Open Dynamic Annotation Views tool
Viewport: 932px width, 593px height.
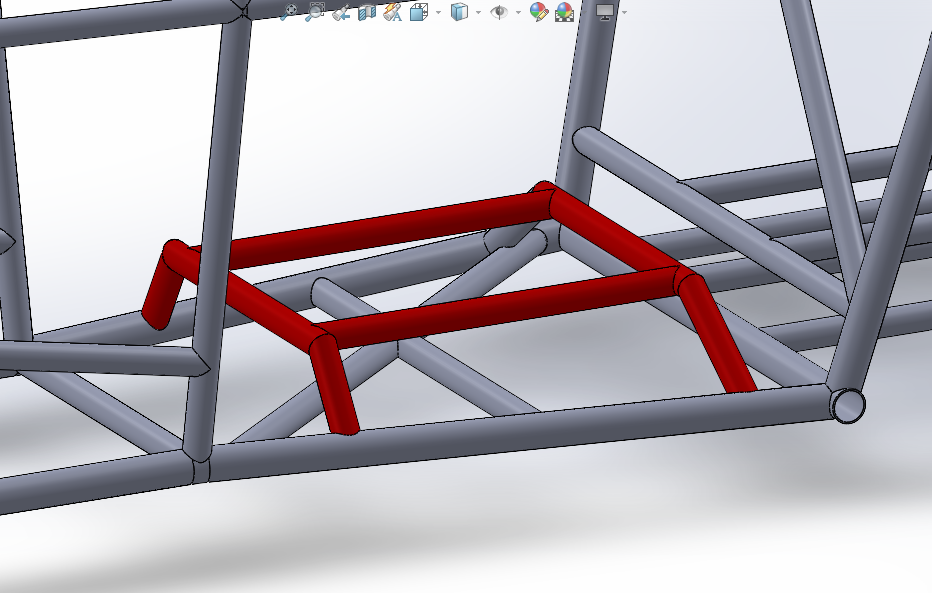coord(392,12)
